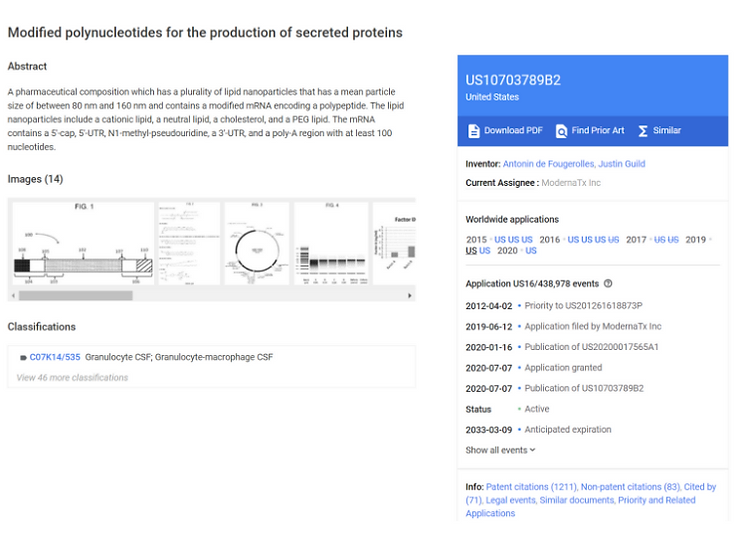740x538 pixels.
Task: Click the Find Prior Art magnifier icon
Action: pos(561,131)
